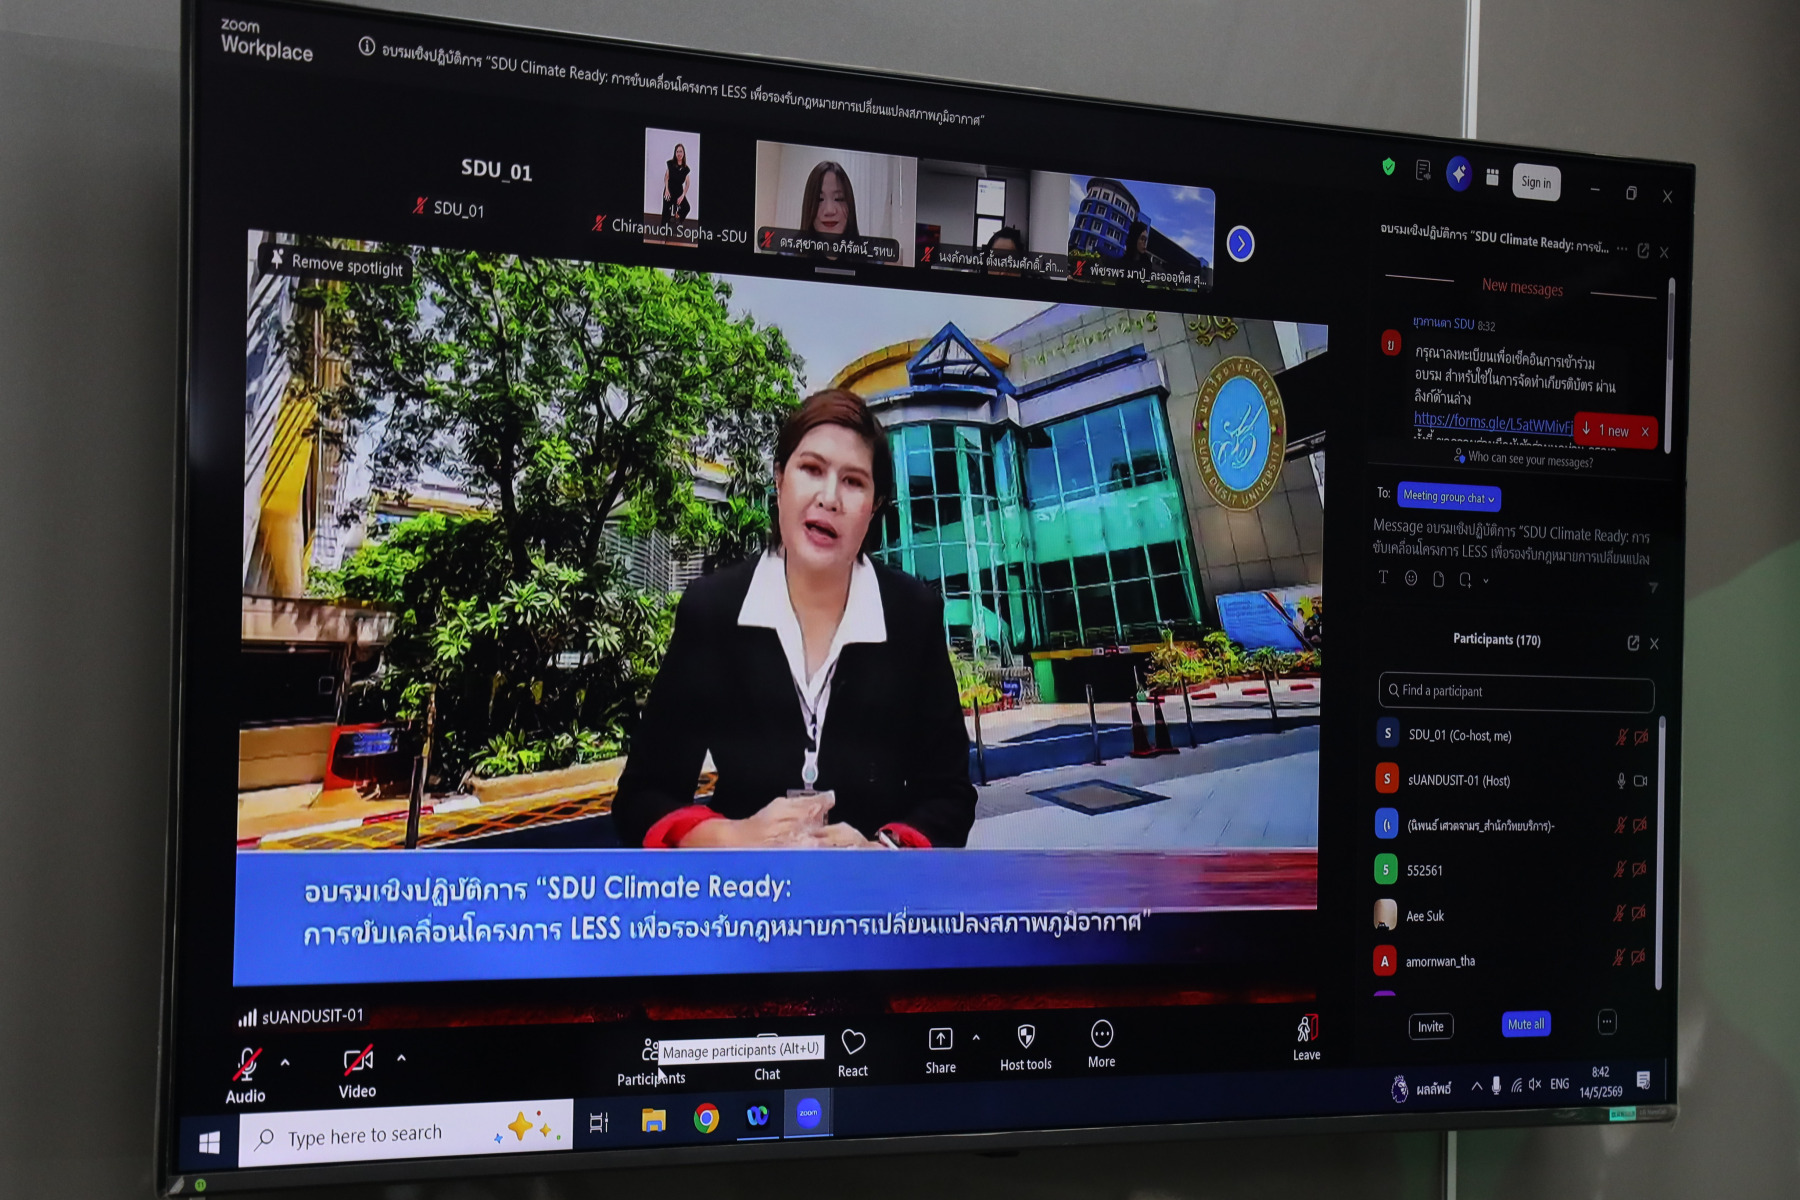Click the Share screen icon

click(x=940, y=1039)
